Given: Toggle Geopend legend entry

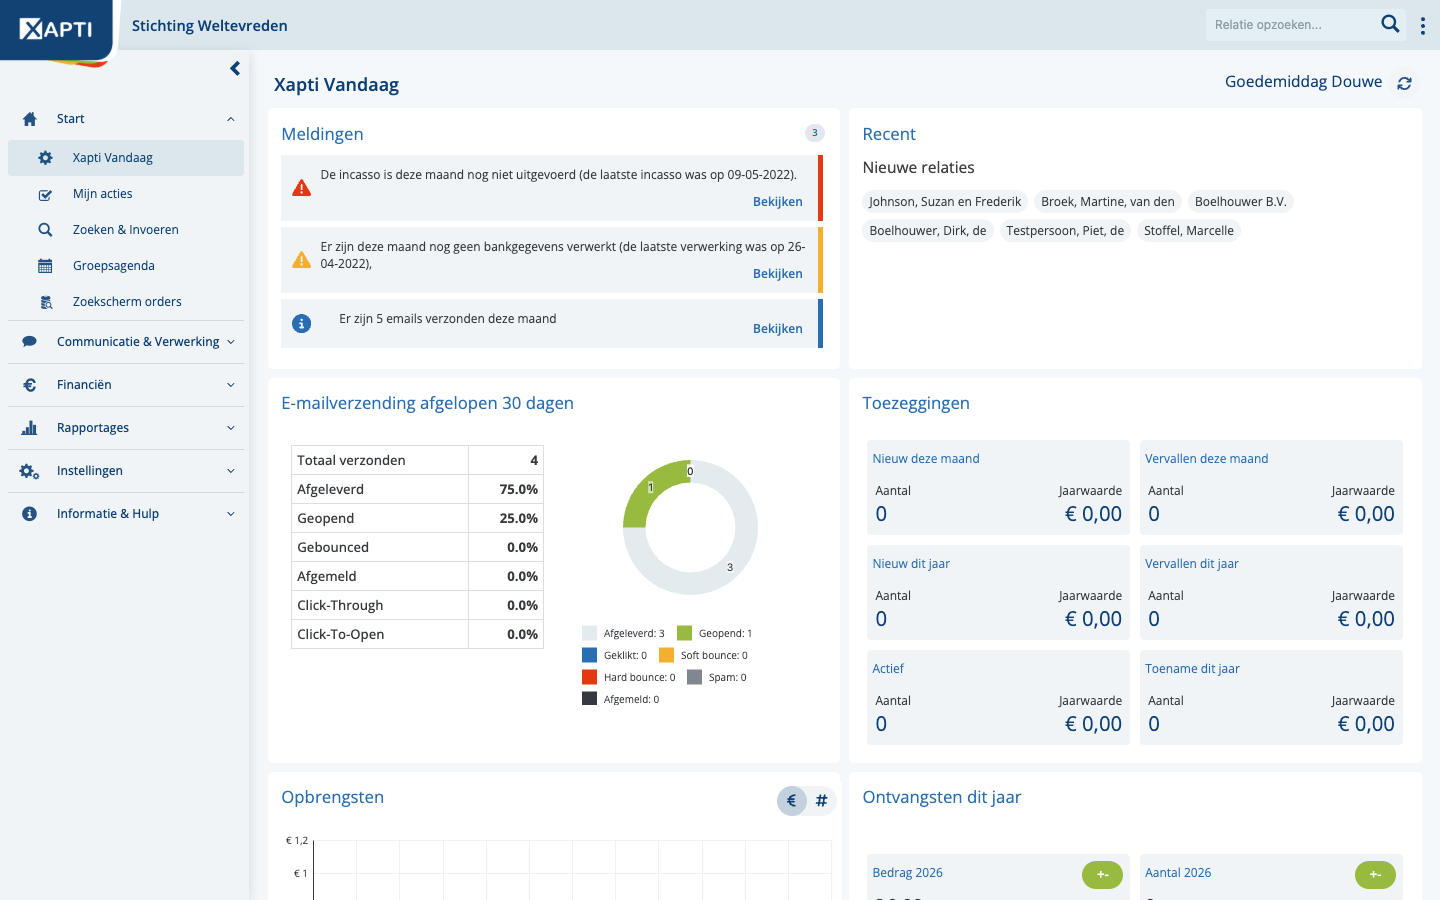Looking at the screenshot, I should 714,633.
